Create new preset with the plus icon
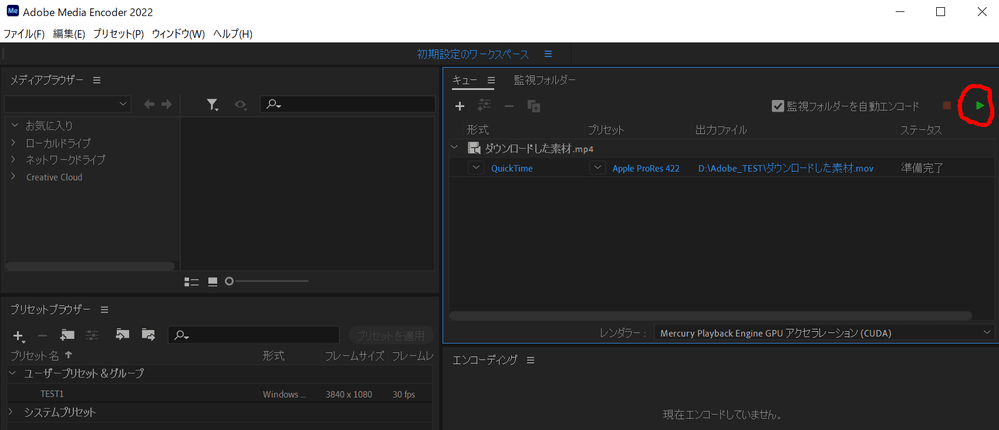The height and width of the screenshot is (430, 999). [19, 336]
